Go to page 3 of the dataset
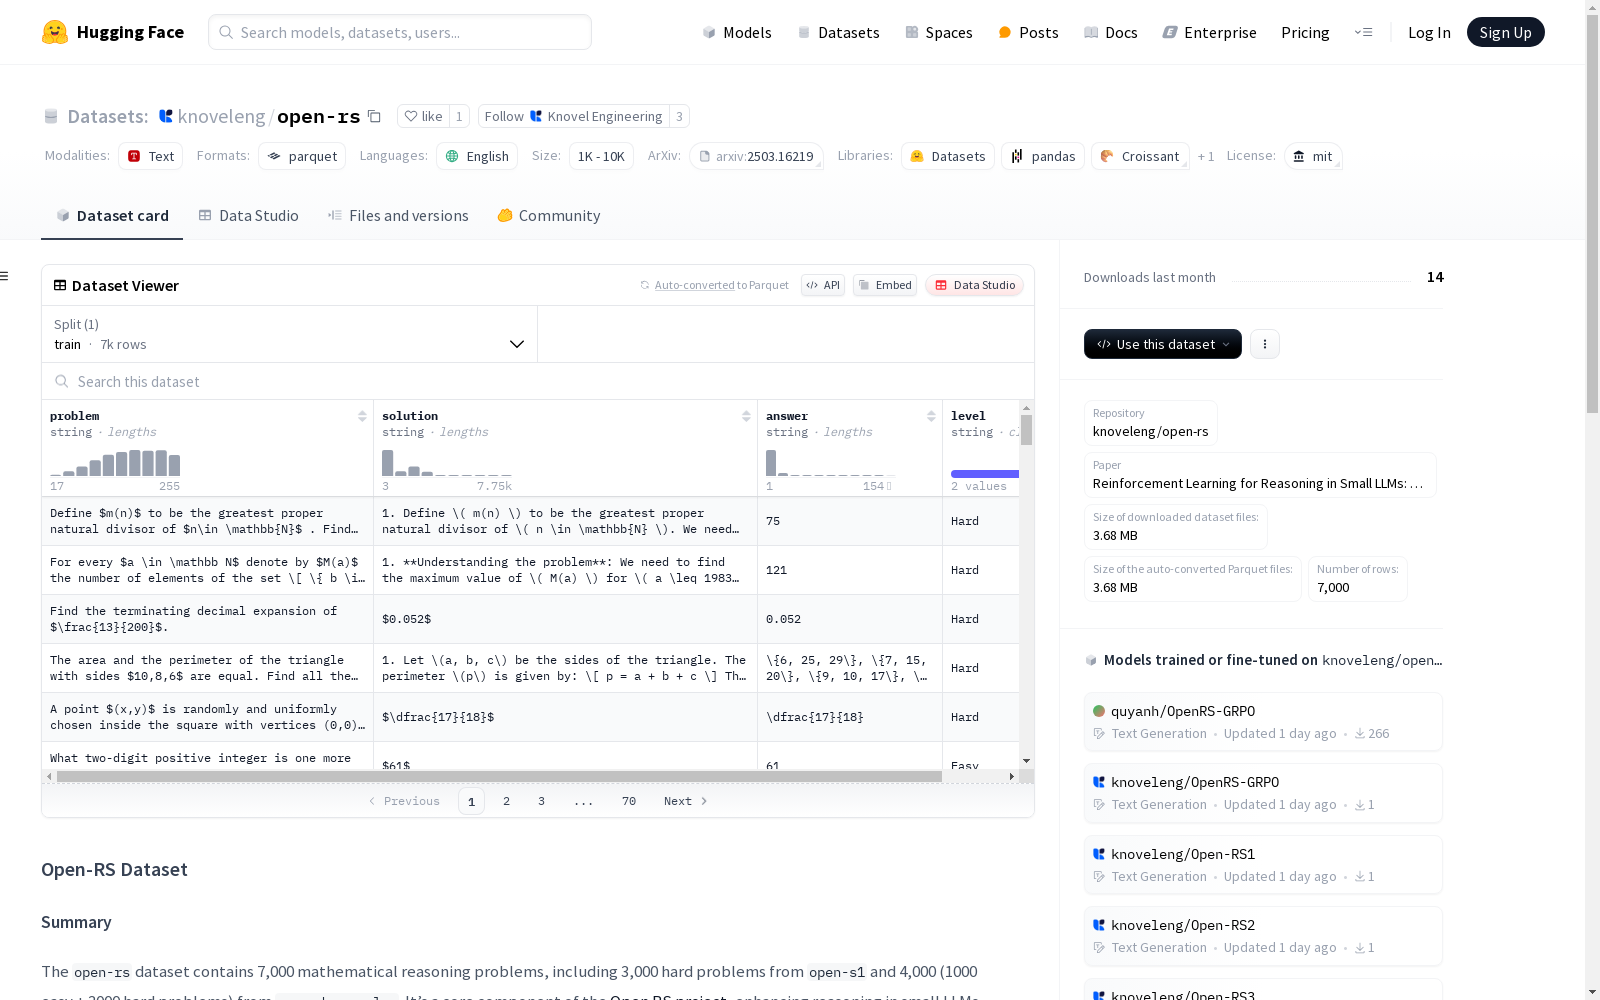This screenshot has width=1600, height=1000. point(542,801)
